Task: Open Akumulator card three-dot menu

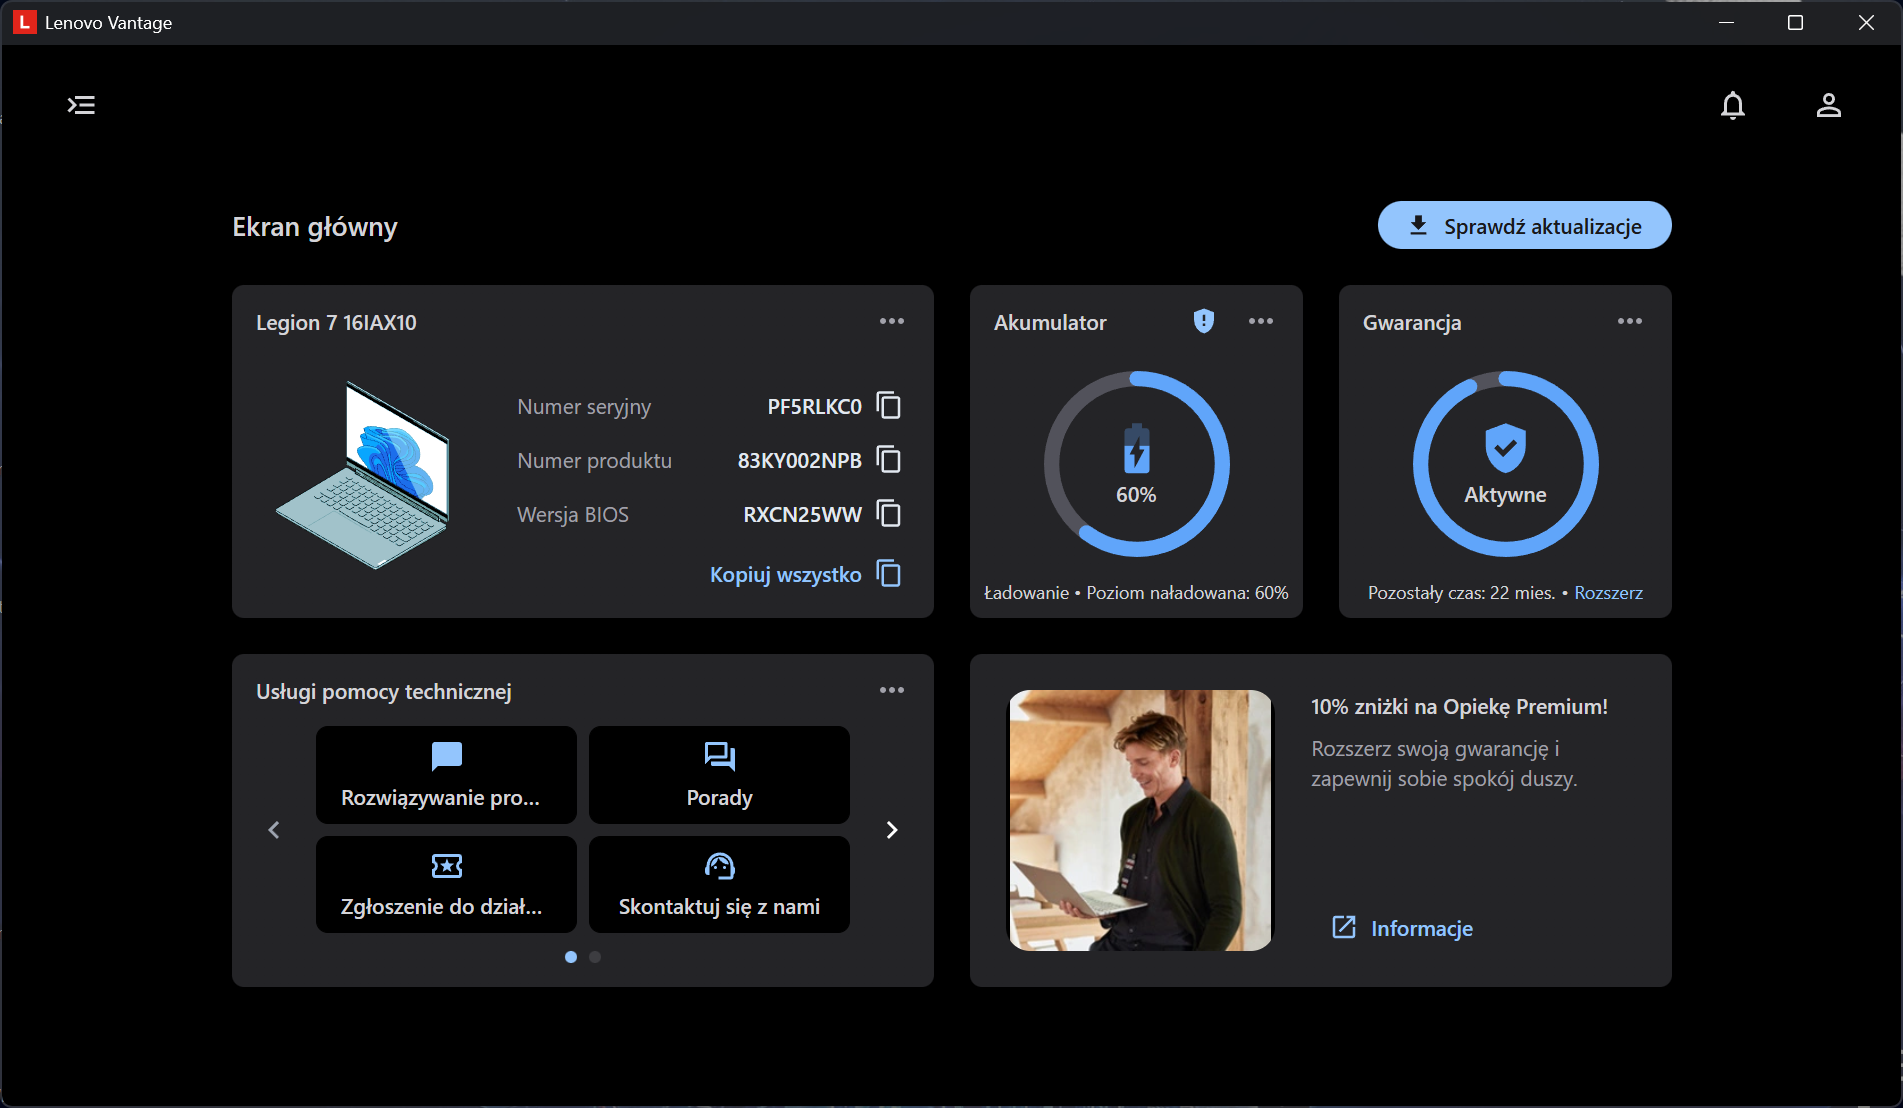Action: 1260,321
